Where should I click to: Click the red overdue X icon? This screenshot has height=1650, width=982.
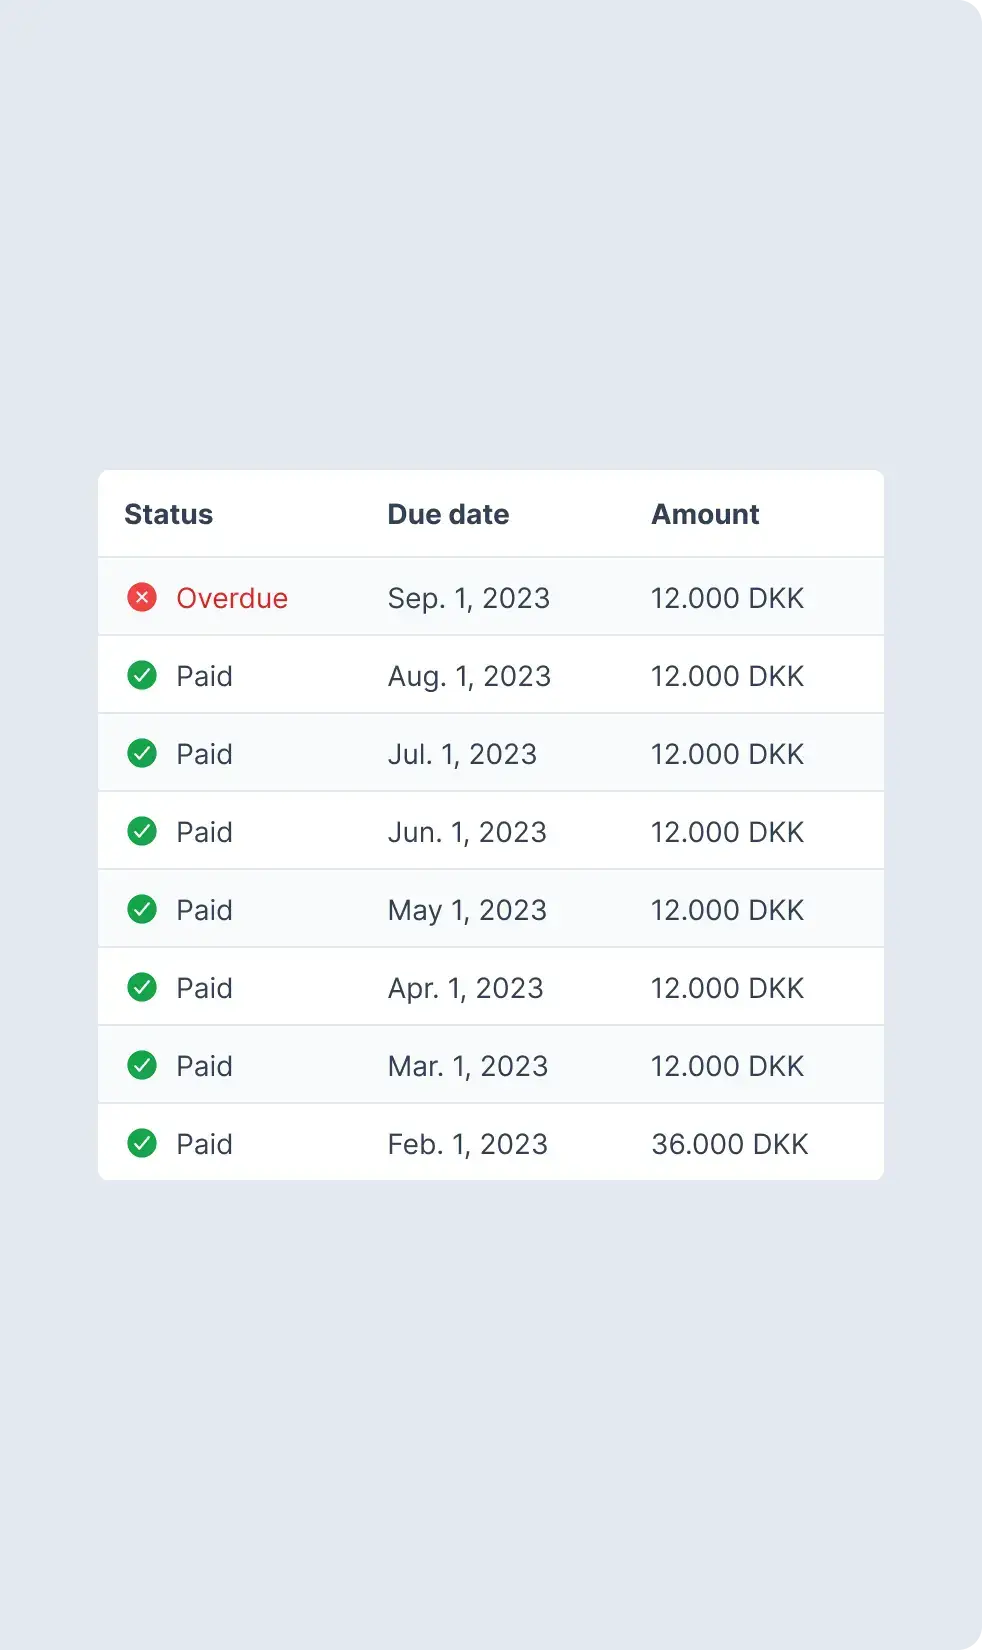pos(142,598)
